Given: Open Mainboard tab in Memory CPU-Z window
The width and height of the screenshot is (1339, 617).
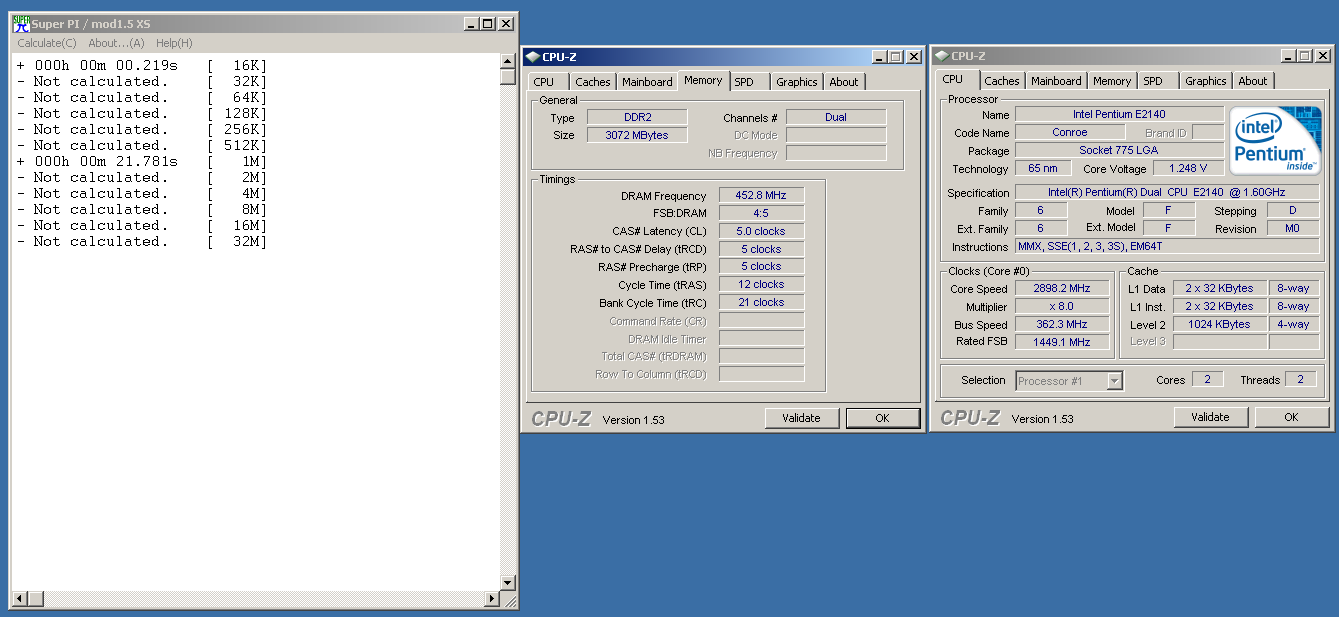Looking at the screenshot, I should click(647, 82).
